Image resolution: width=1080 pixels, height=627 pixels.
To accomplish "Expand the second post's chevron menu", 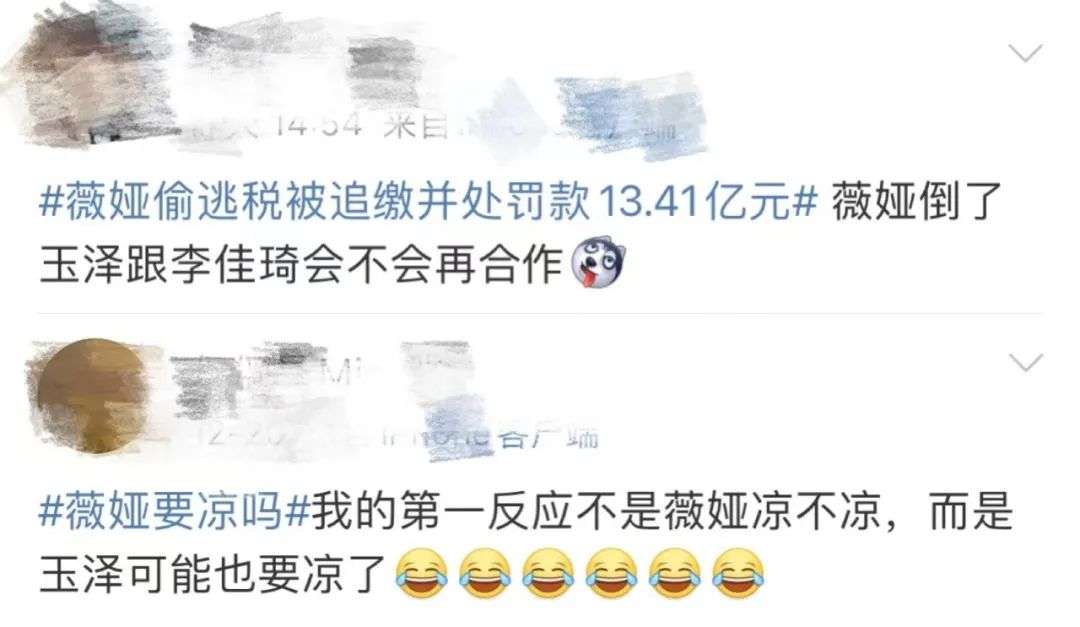I will click(x=1025, y=362).
